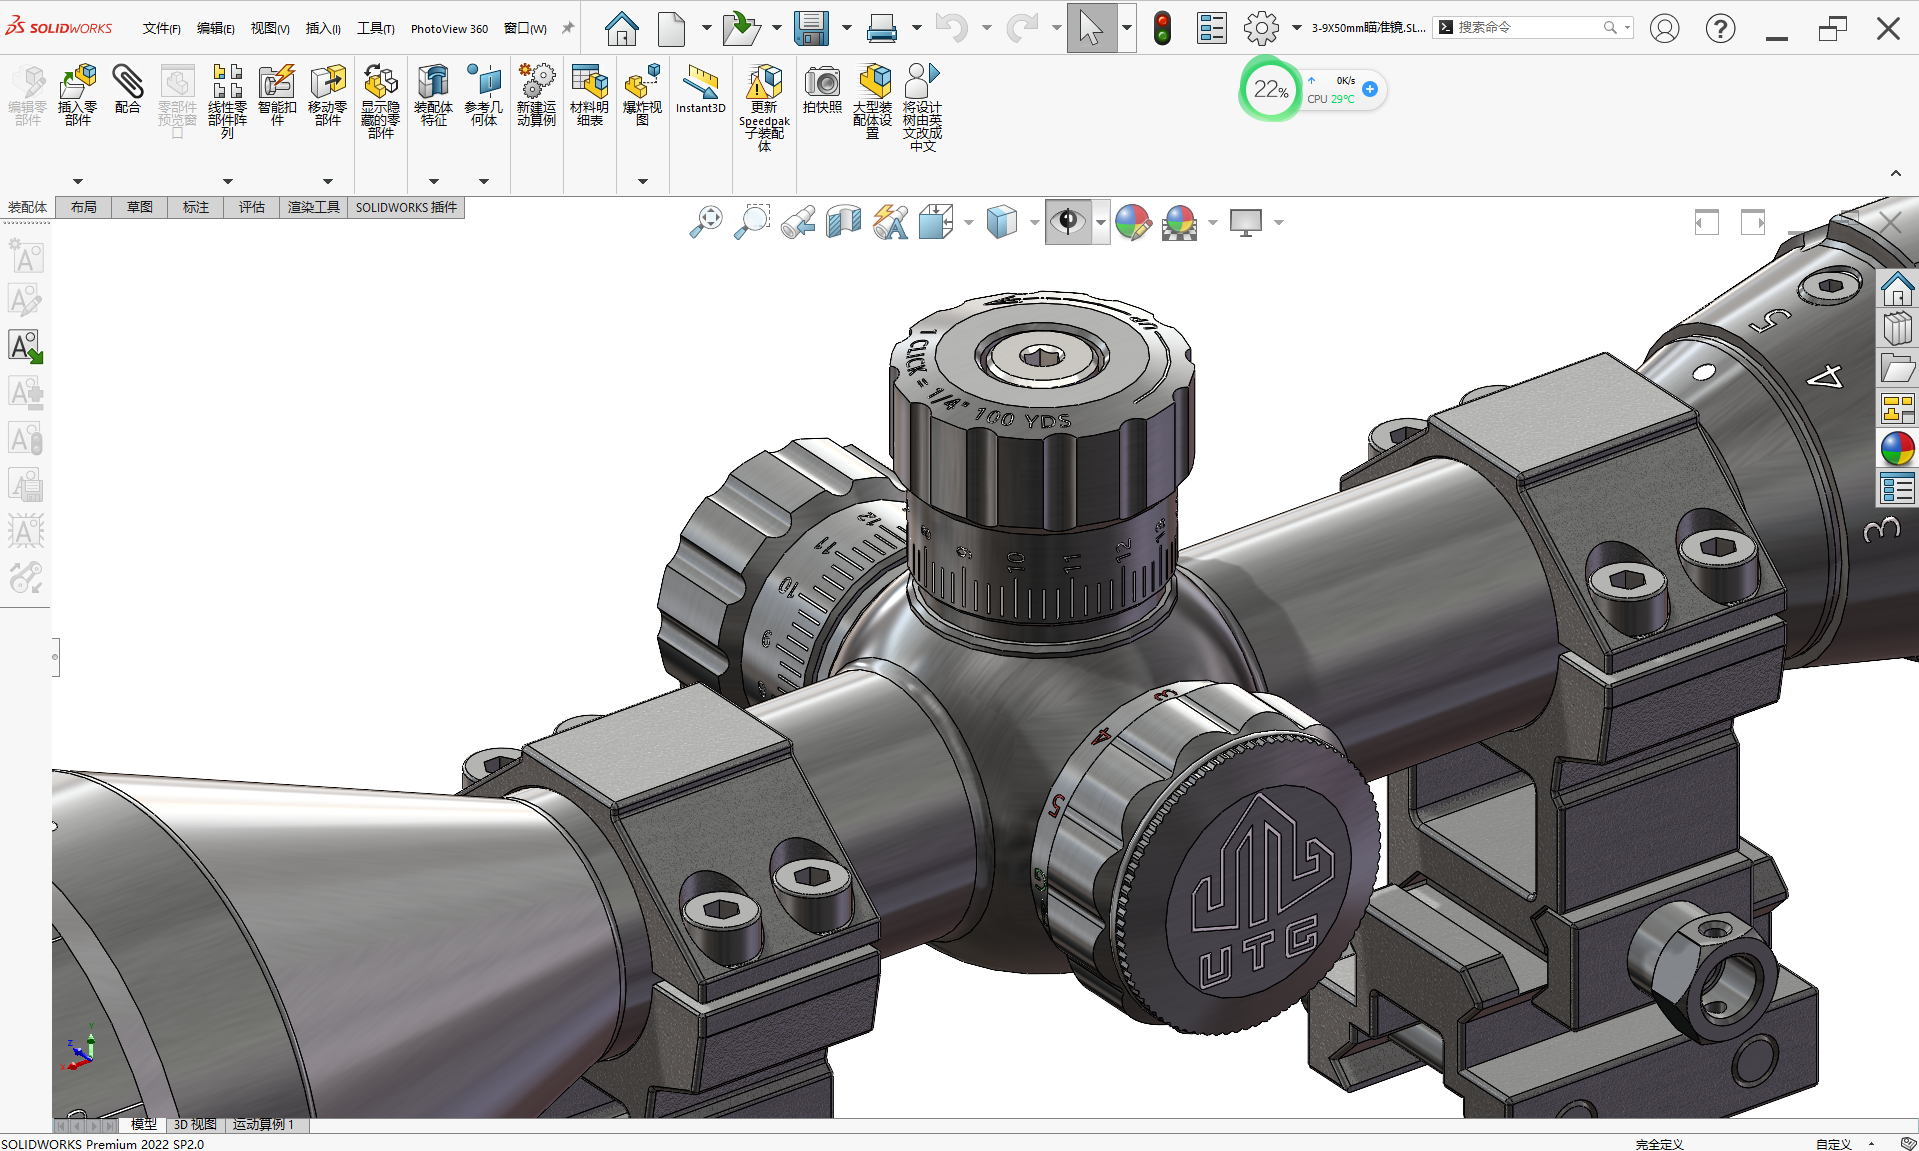Open the 3D 视图 bottom tab
Image resolution: width=1919 pixels, height=1151 pixels.
pyautogui.click(x=195, y=1125)
